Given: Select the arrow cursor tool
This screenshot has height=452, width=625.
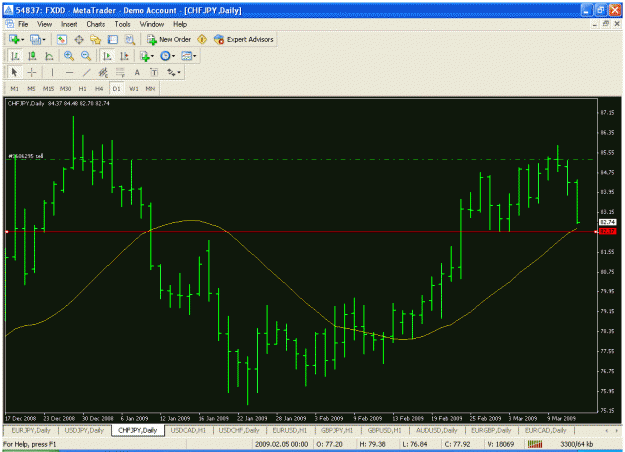Looking at the screenshot, I should (x=15, y=73).
